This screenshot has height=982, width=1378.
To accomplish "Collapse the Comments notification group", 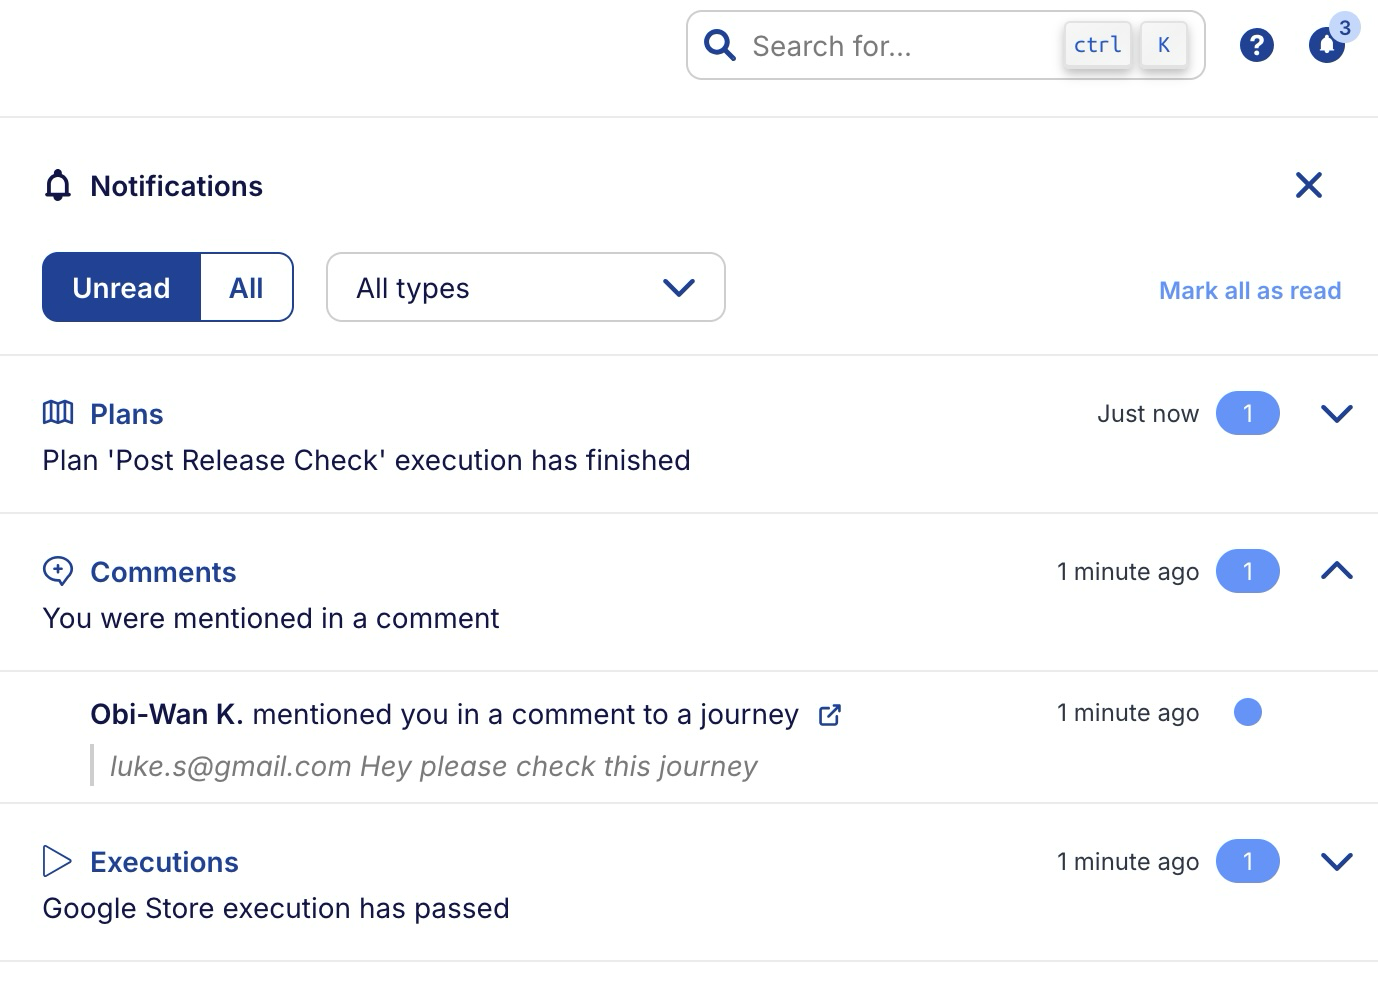I will point(1337,571).
